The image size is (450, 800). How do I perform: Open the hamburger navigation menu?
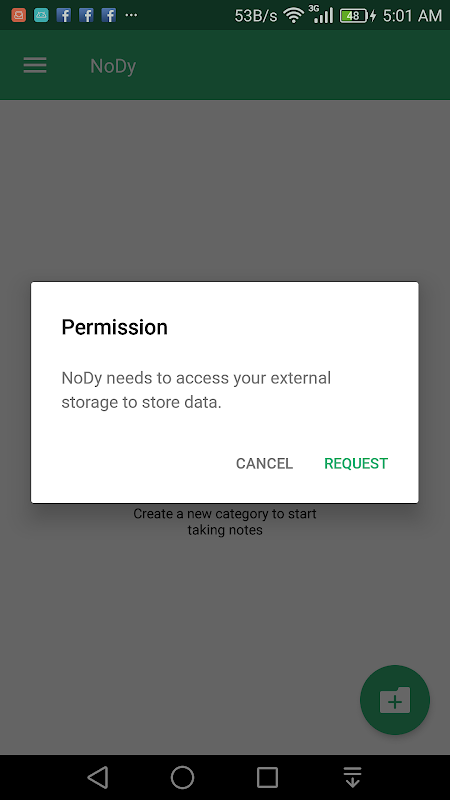[35, 65]
